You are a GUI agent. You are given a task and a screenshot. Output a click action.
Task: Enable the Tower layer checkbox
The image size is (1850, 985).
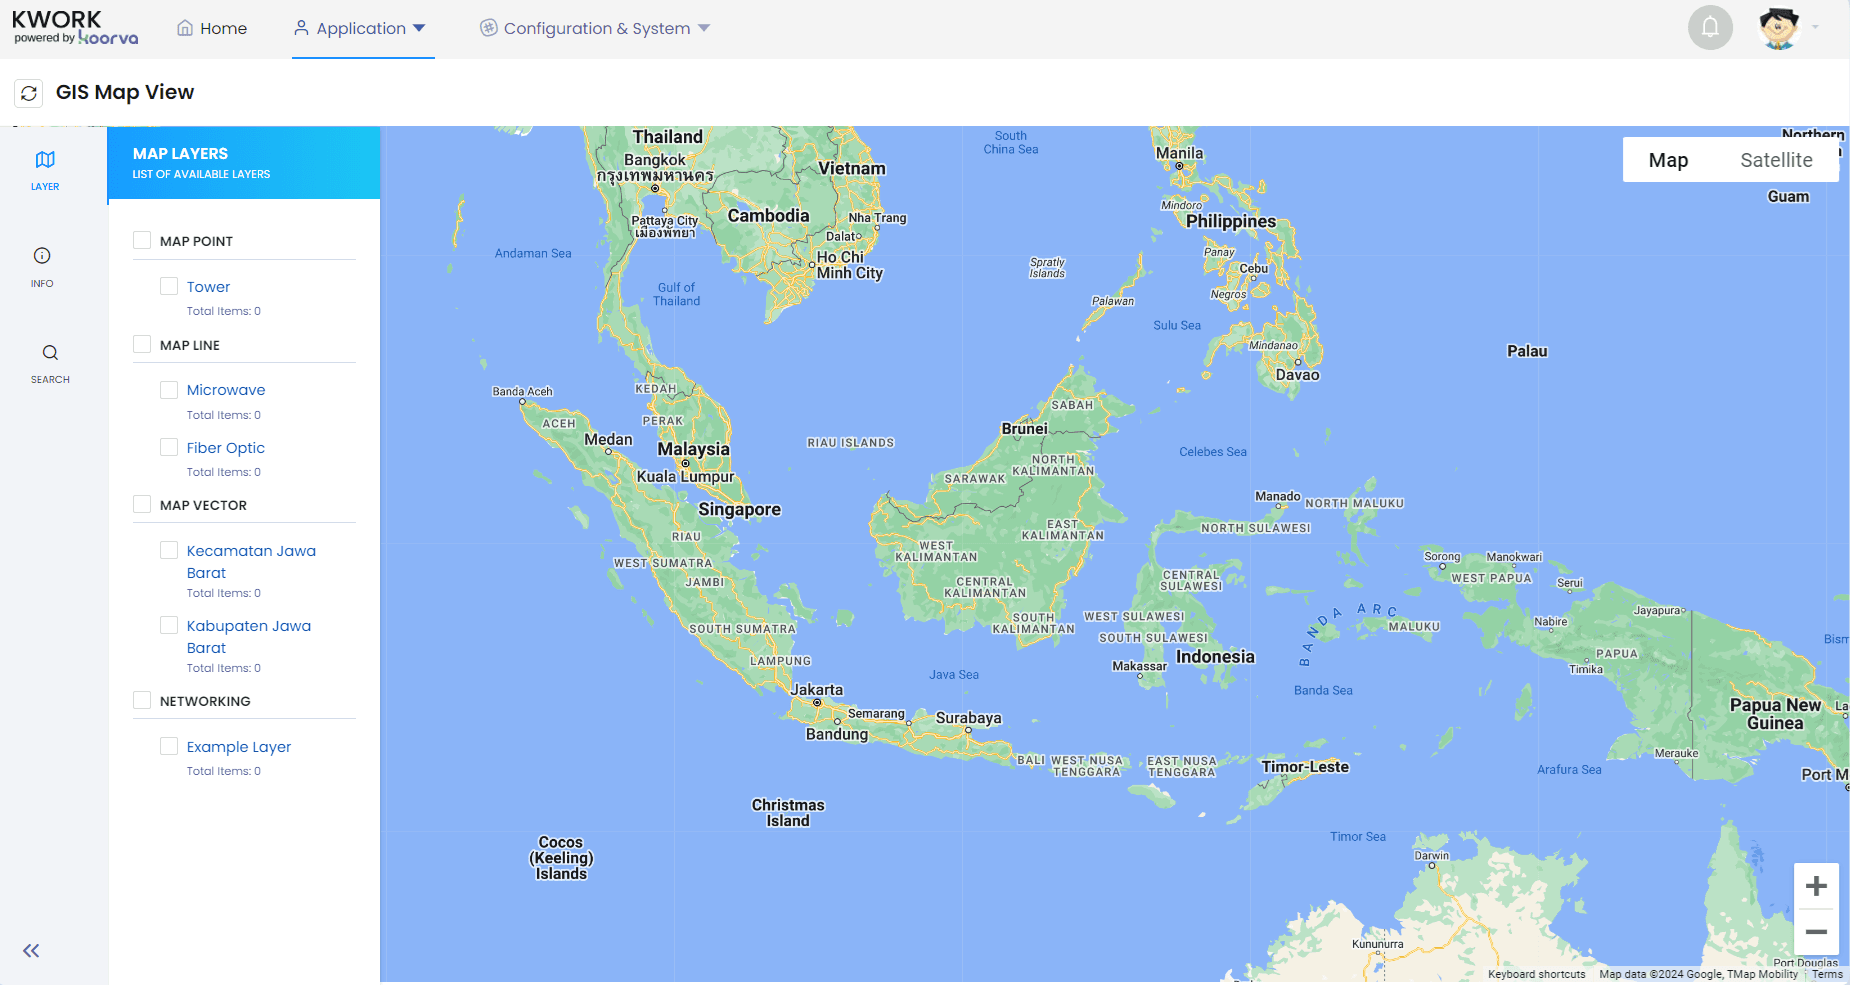[169, 287]
